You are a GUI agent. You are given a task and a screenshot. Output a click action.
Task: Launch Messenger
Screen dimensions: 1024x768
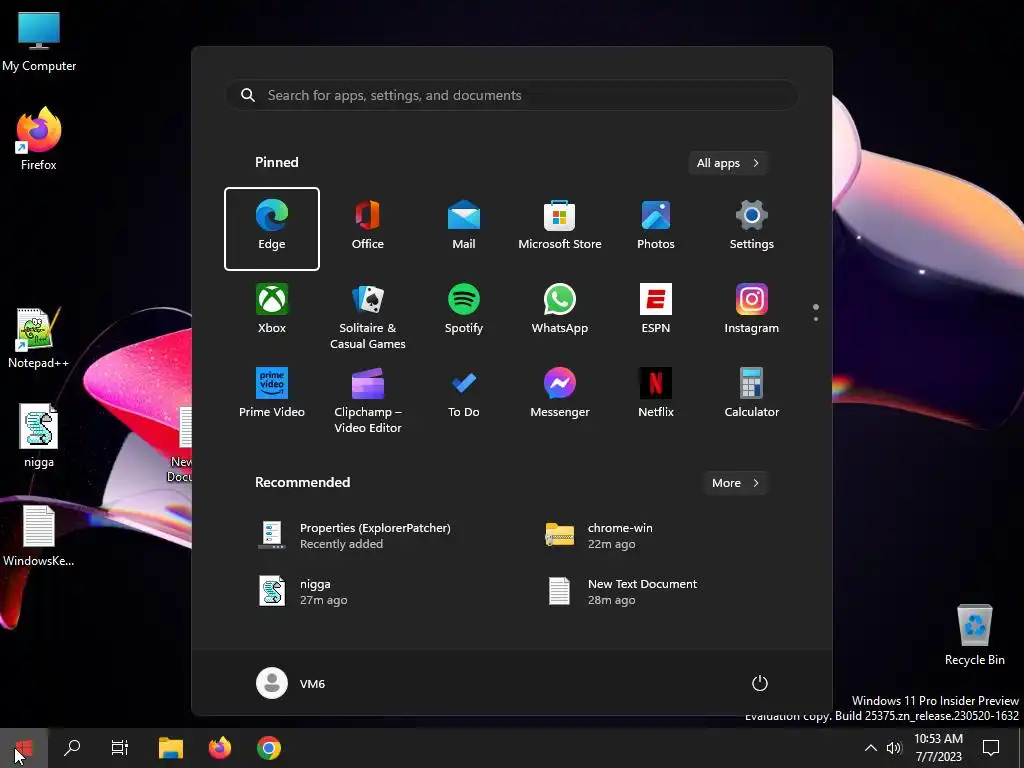(x=560, y=393)
